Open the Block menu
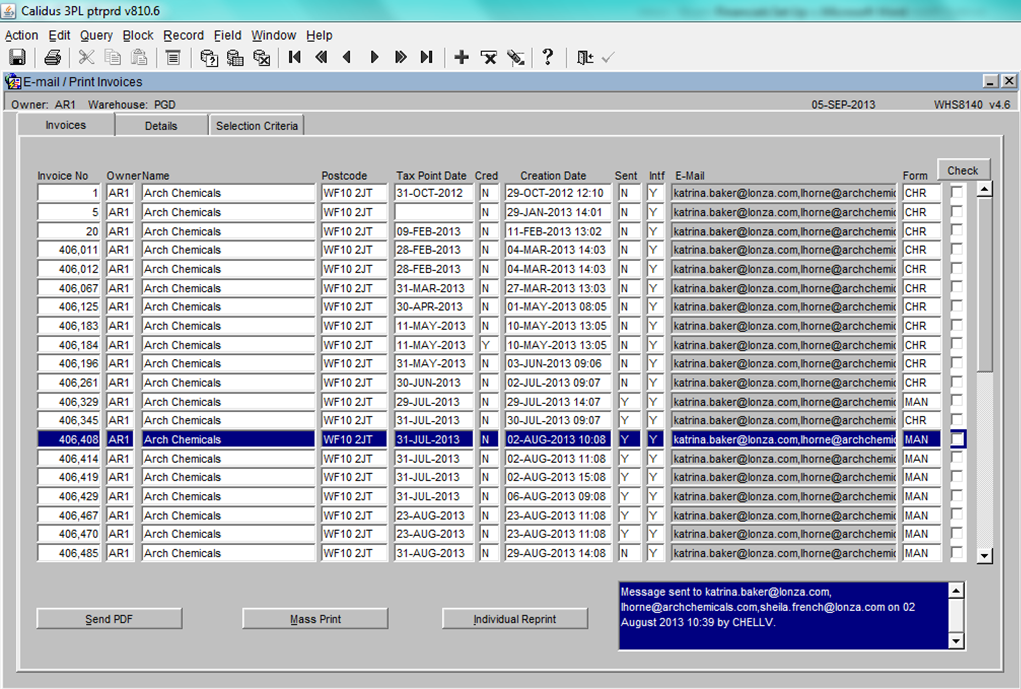 tap(138, 35)
